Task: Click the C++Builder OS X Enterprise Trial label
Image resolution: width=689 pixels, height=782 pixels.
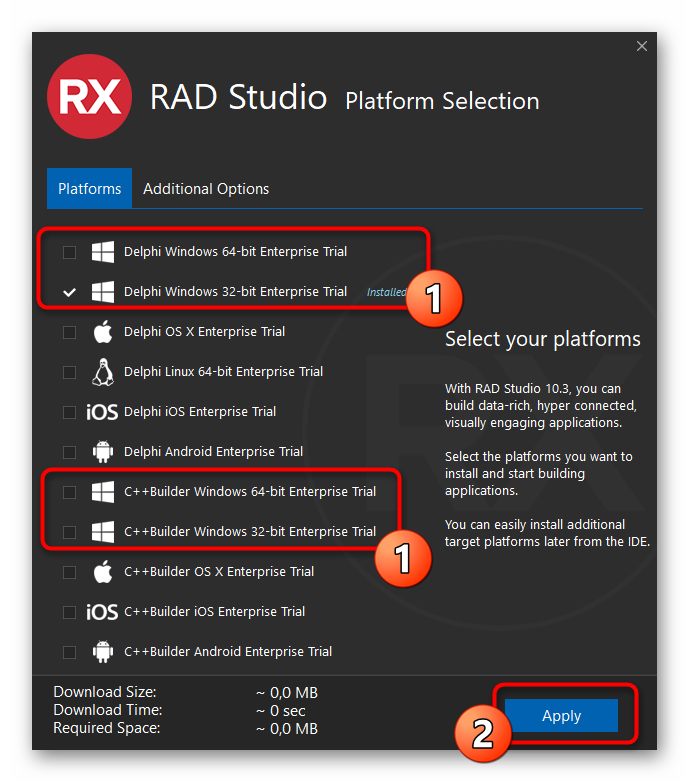Action: pyautogui.click(x=219, y=572)
